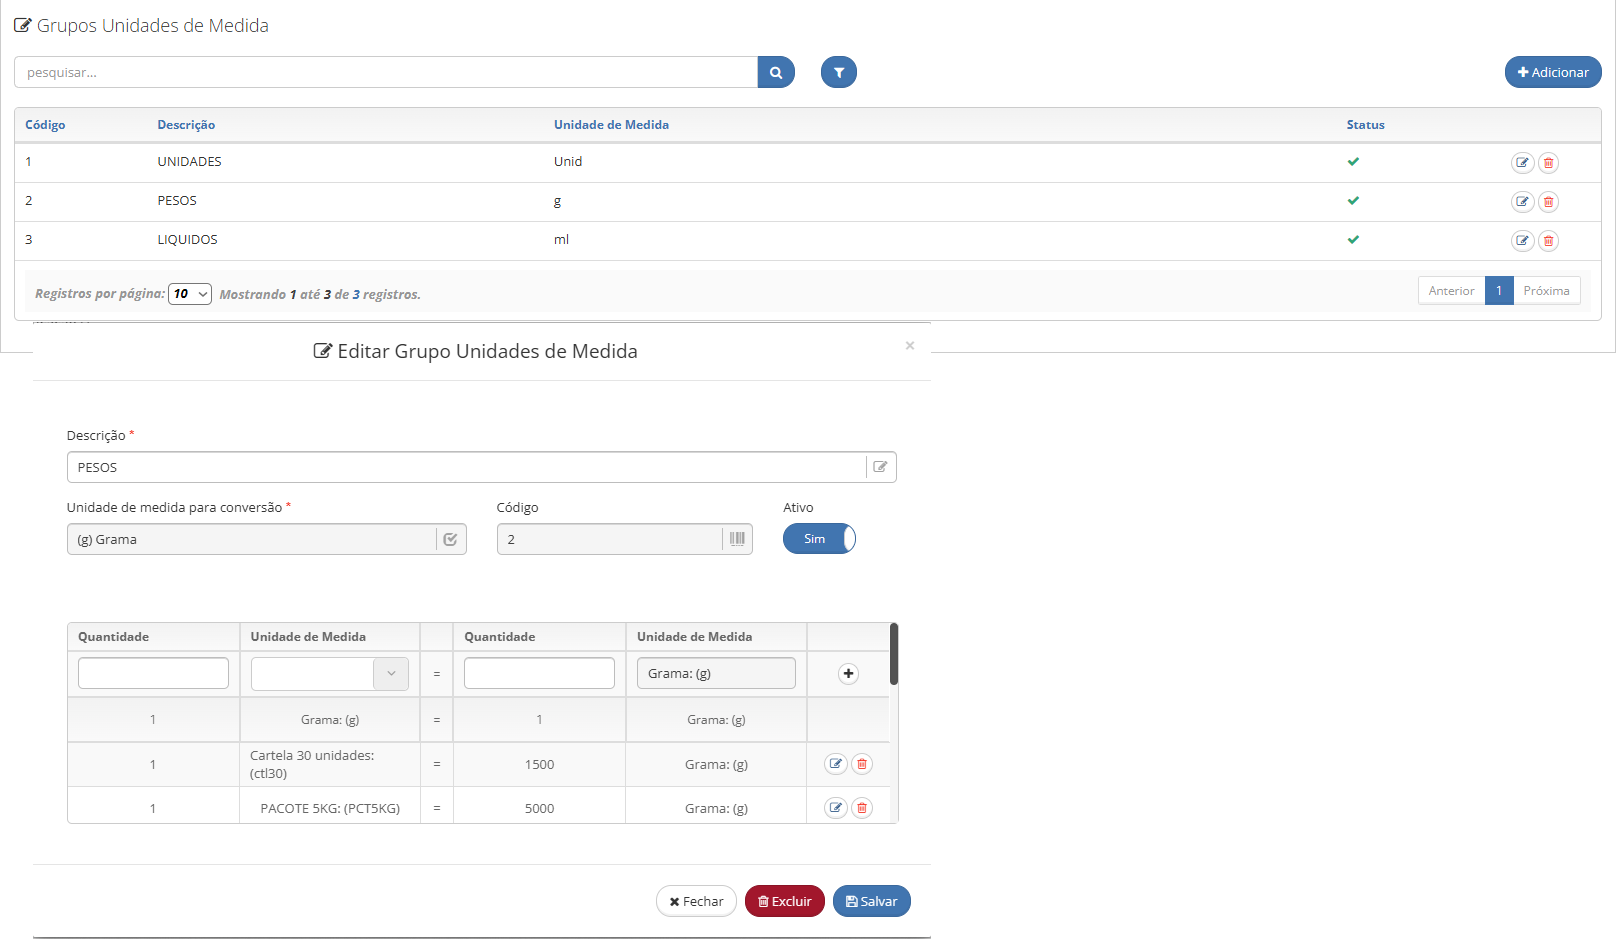
Task: Click the green status check for PESOS
Action: (x=1353, y=200)
